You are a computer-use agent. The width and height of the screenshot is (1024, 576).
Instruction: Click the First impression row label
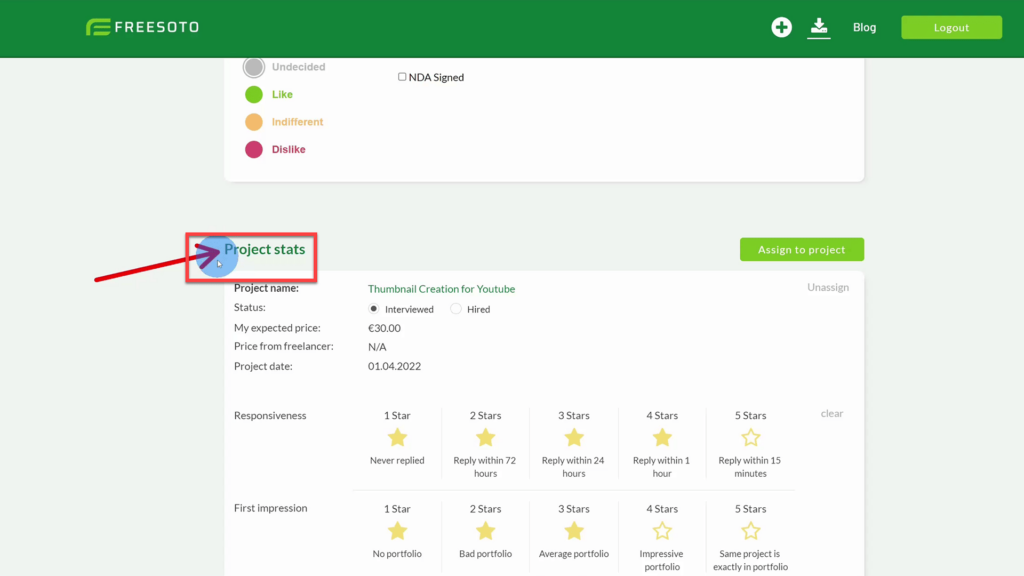click(270, 508)
